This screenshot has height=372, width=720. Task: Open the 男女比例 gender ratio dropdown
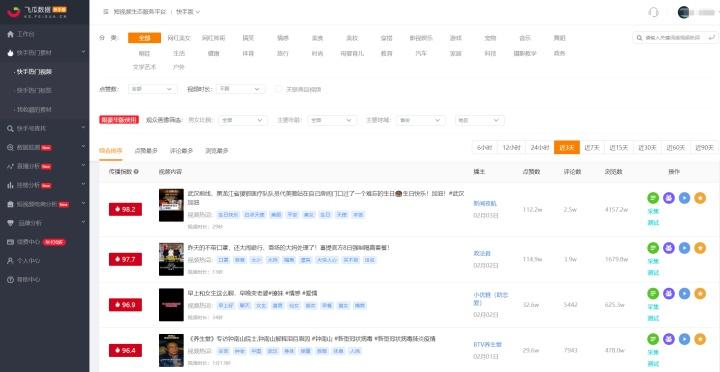point(242,120)
